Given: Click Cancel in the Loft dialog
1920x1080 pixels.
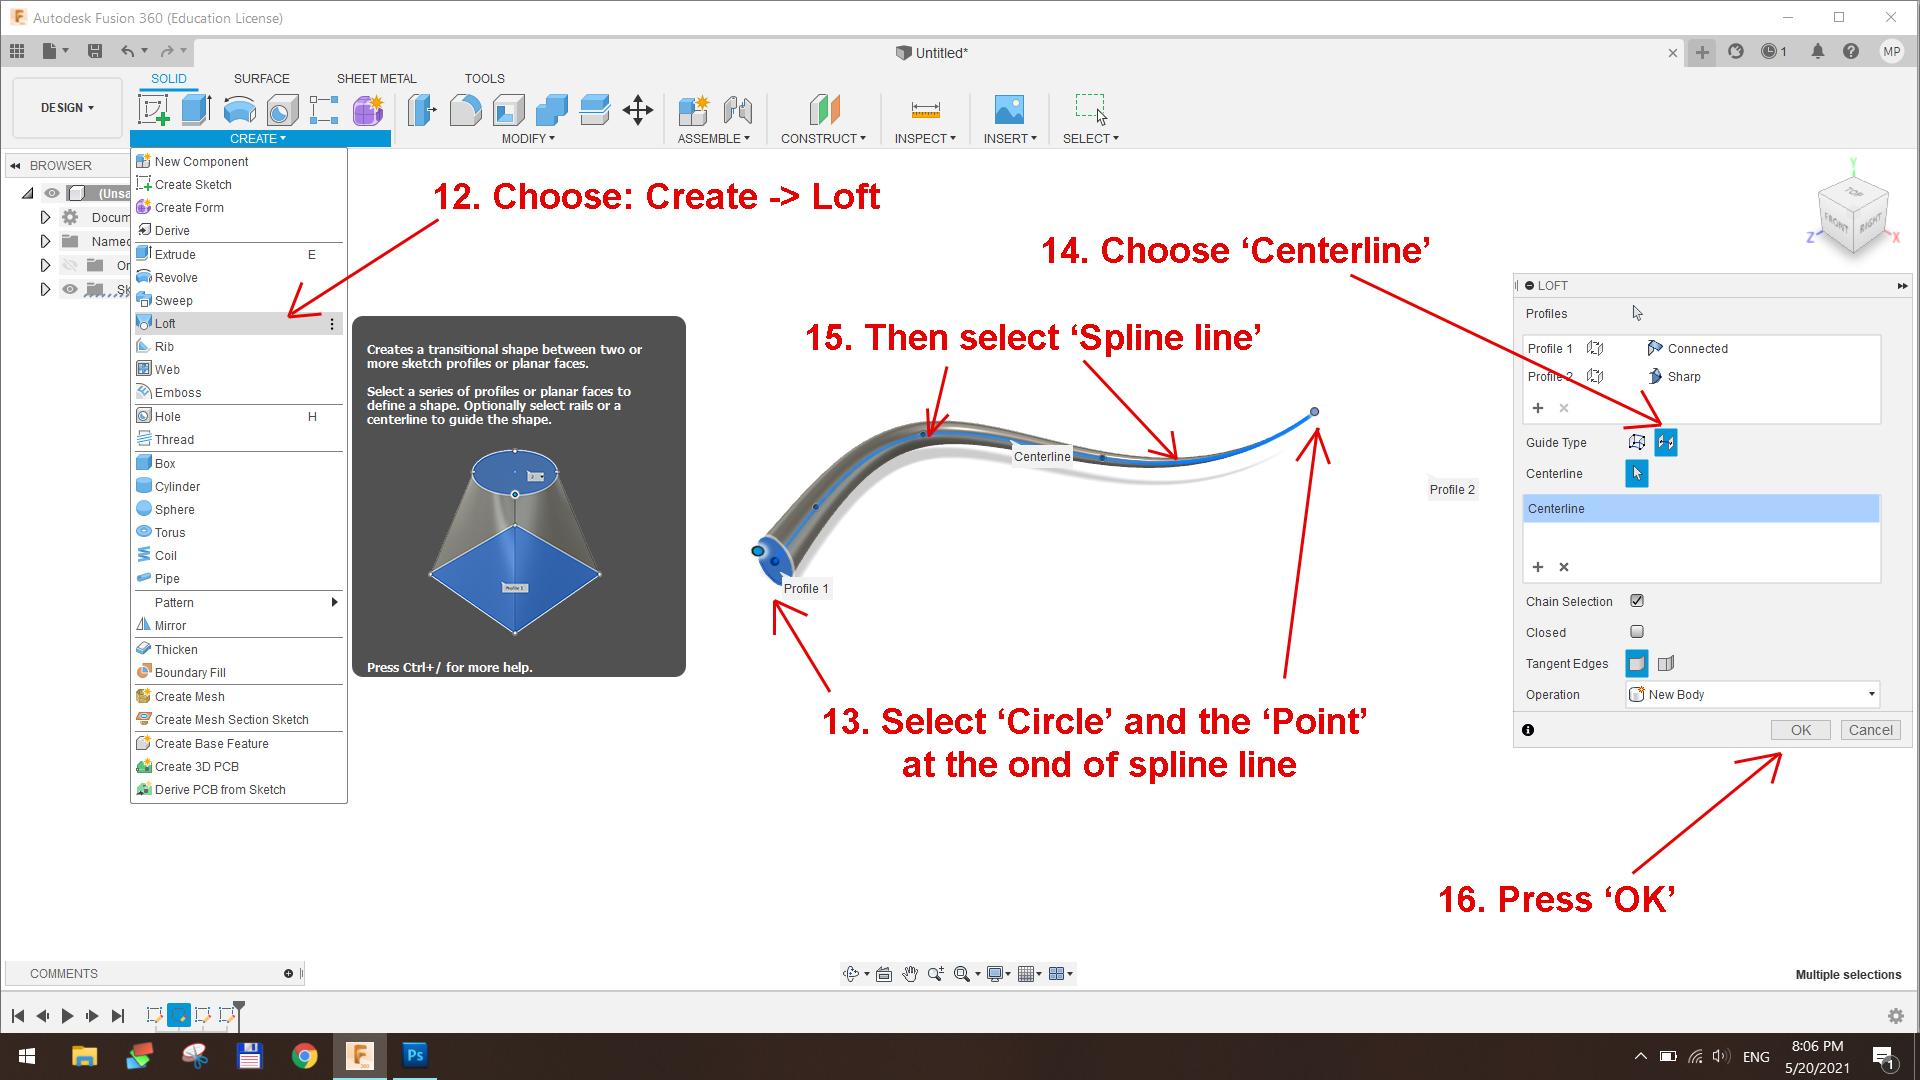Looking at the screenshot, I should pos(1870,730).
